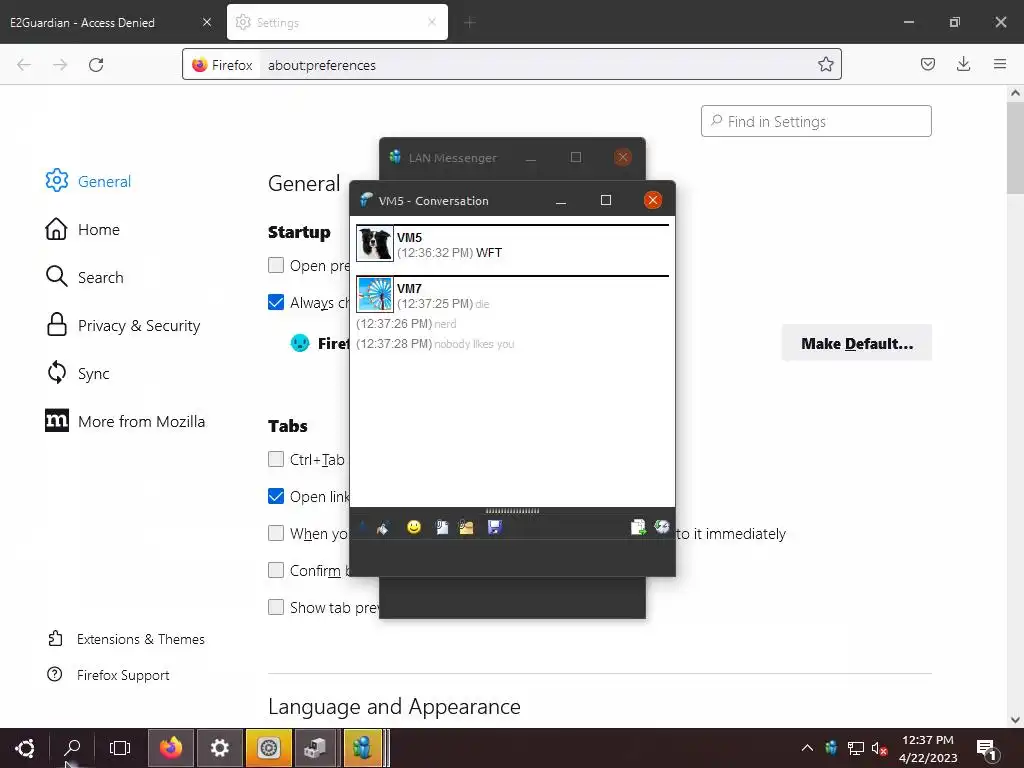Click the browser forward arrow
Viewport: 1024px width, 768px height.
(x=60, y=65)
